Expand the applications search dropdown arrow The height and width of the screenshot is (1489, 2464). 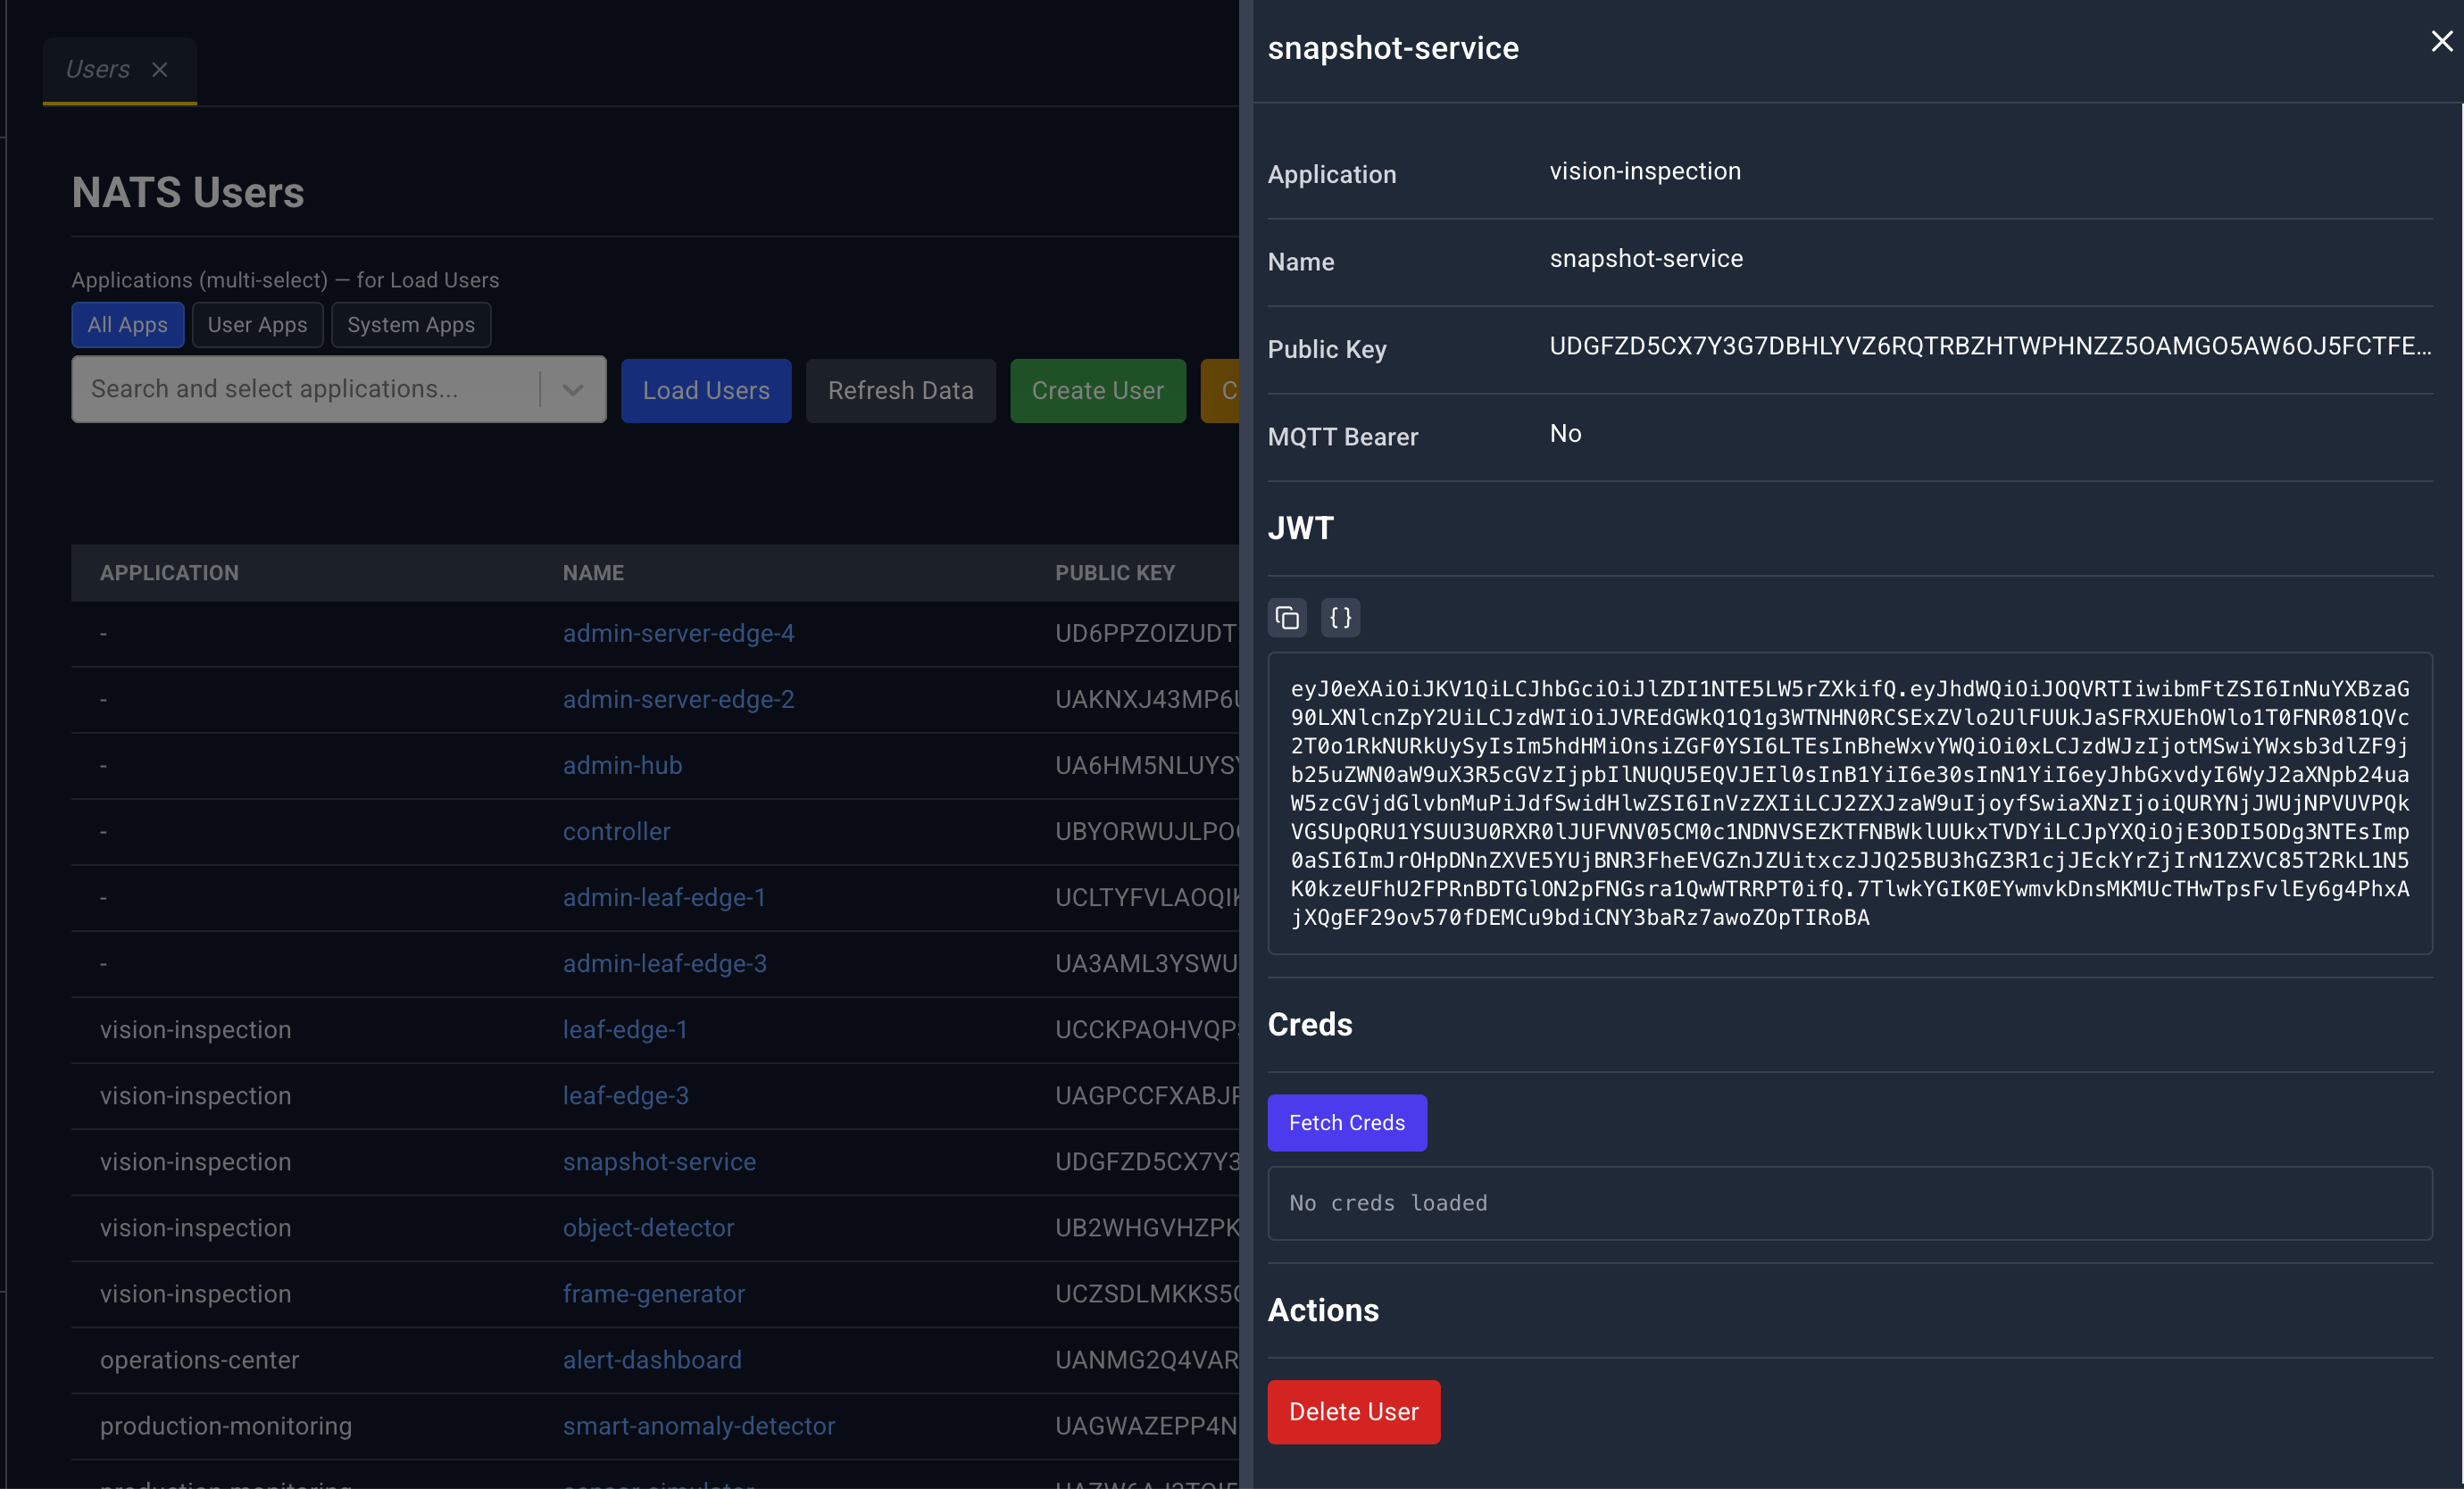point(573,389)
